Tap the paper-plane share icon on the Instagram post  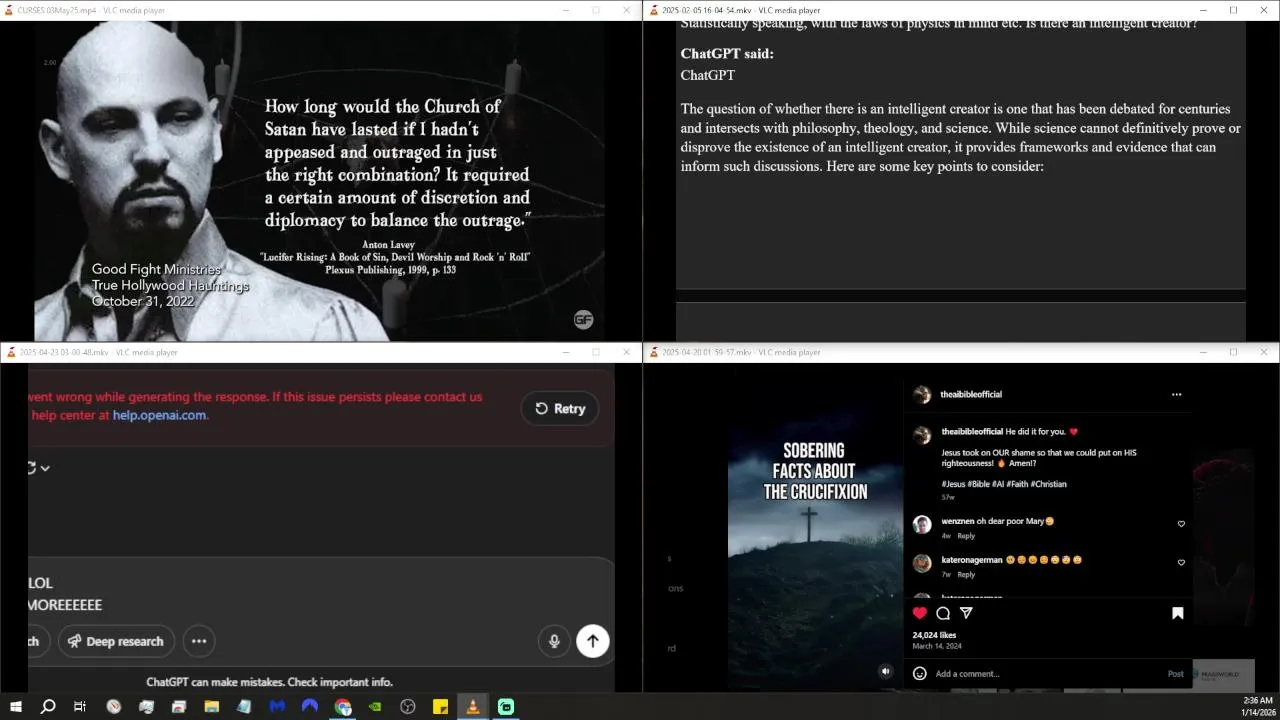[x=966, y=613]
